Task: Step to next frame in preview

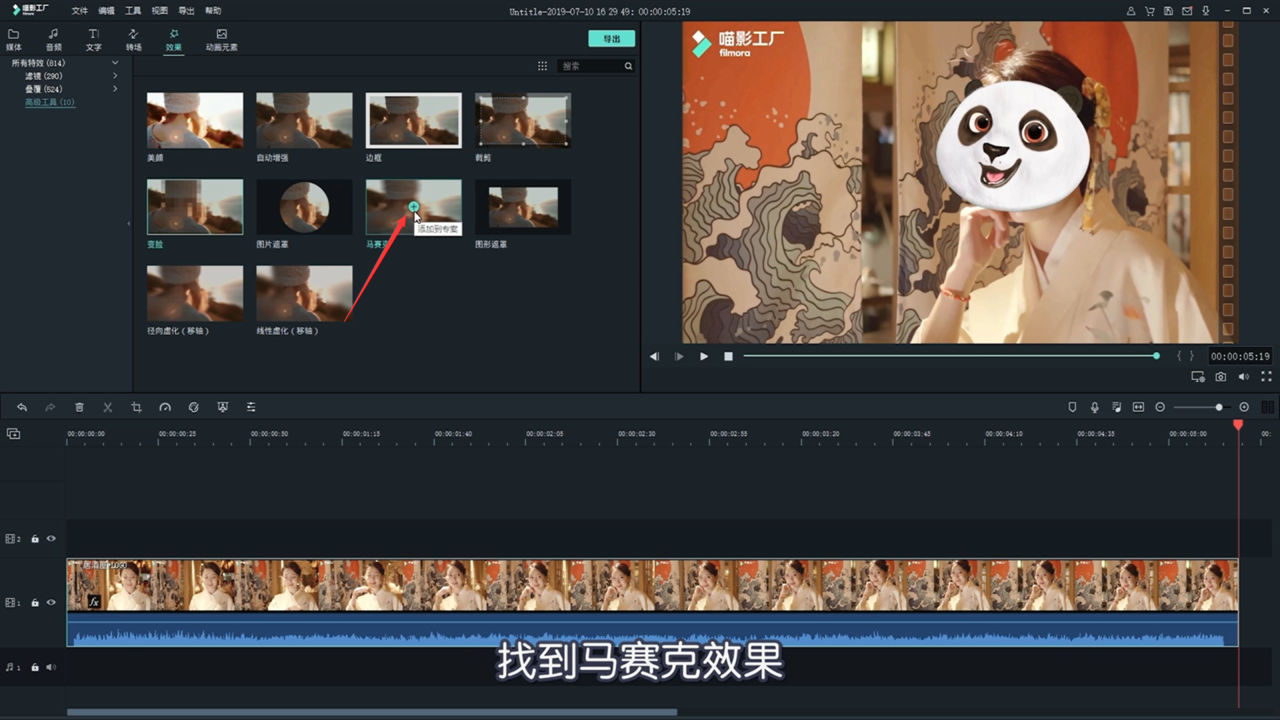Action: coord(679,356)
